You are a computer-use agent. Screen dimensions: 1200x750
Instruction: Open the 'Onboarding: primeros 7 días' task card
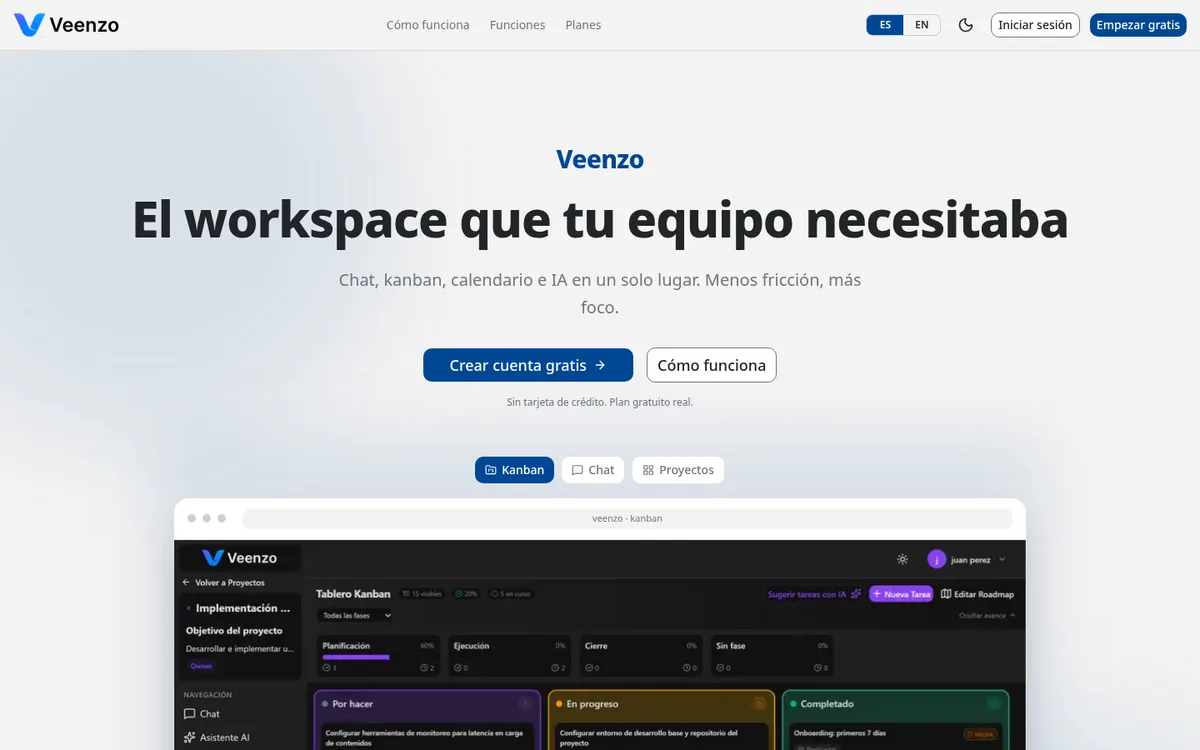(x=895, y=737)
